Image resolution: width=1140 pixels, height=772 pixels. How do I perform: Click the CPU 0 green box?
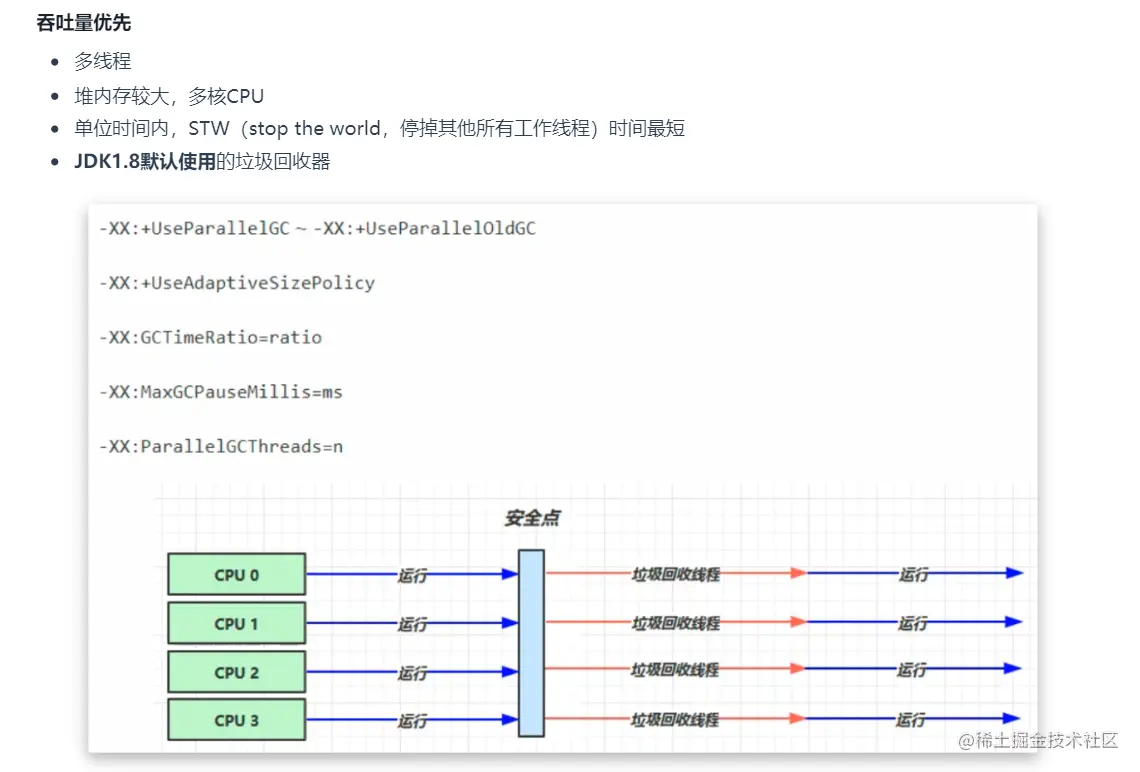[236, 574]
